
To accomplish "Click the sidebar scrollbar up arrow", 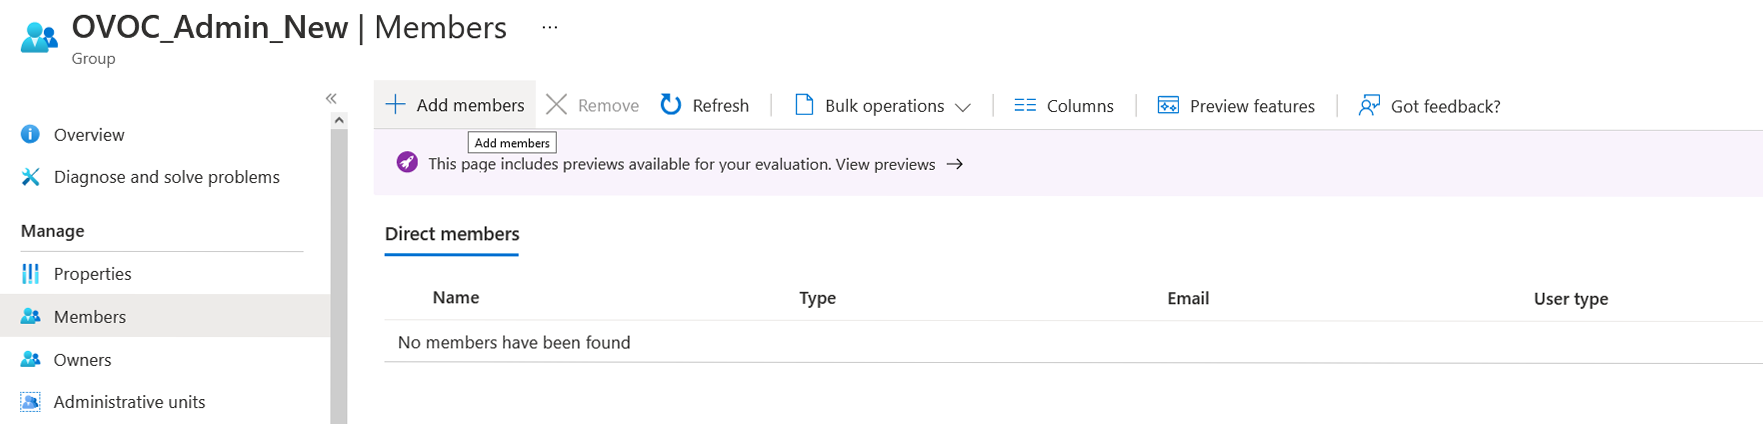I will click(339, 120).
